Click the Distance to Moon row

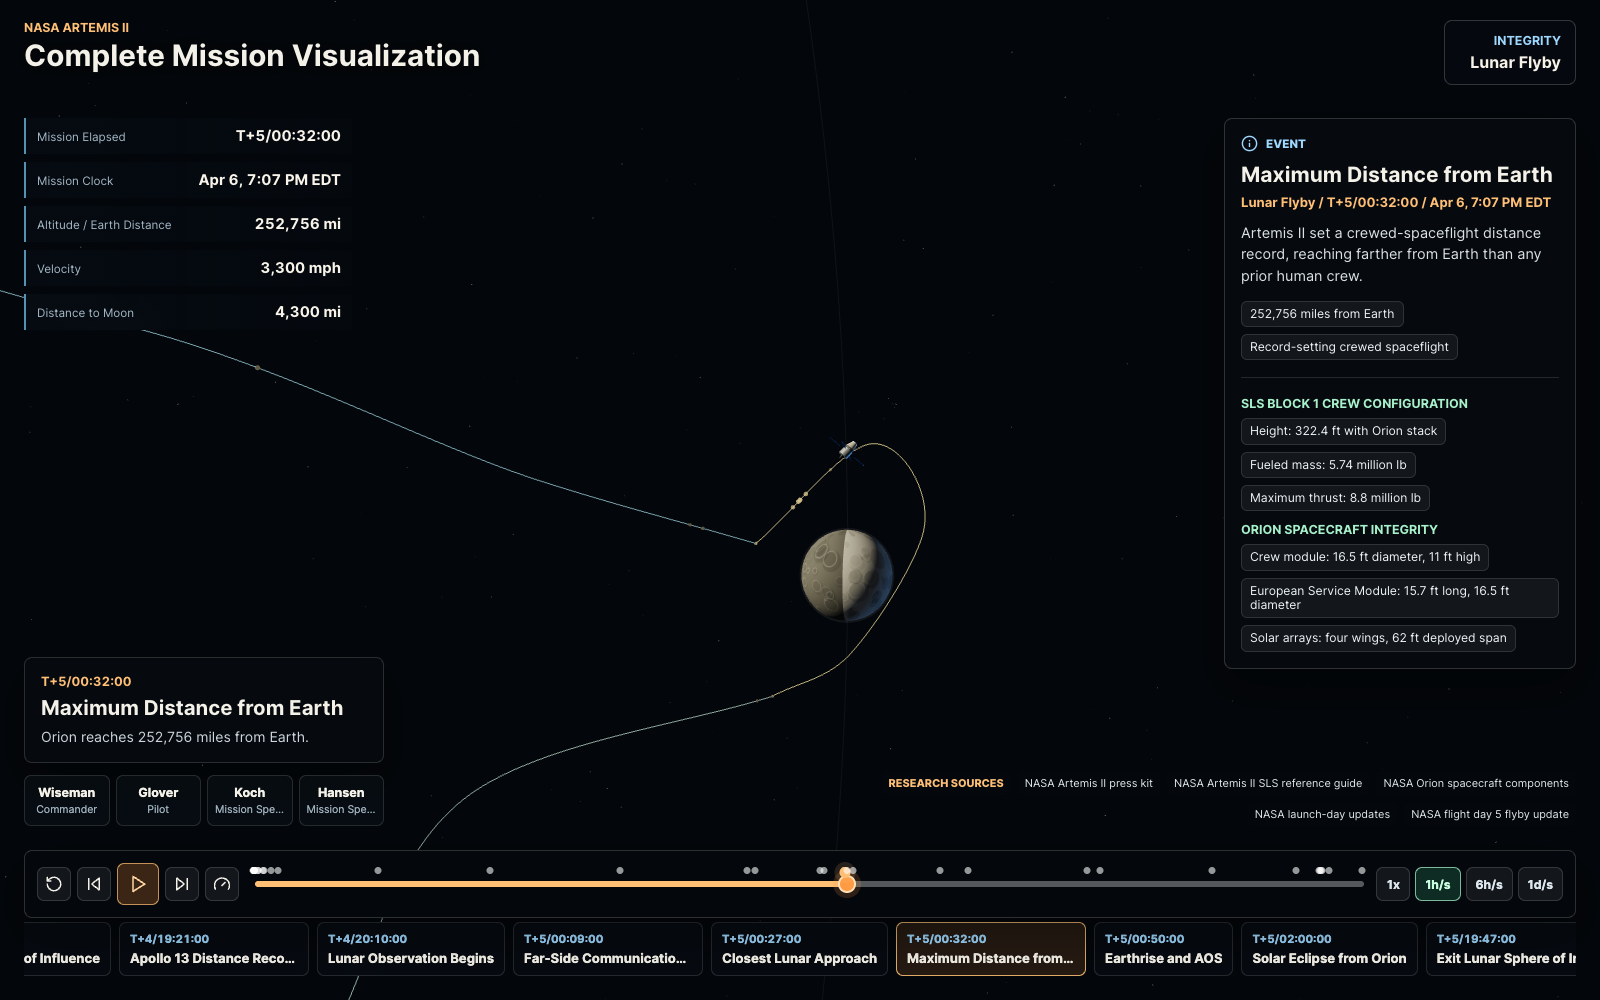(188, 312)
